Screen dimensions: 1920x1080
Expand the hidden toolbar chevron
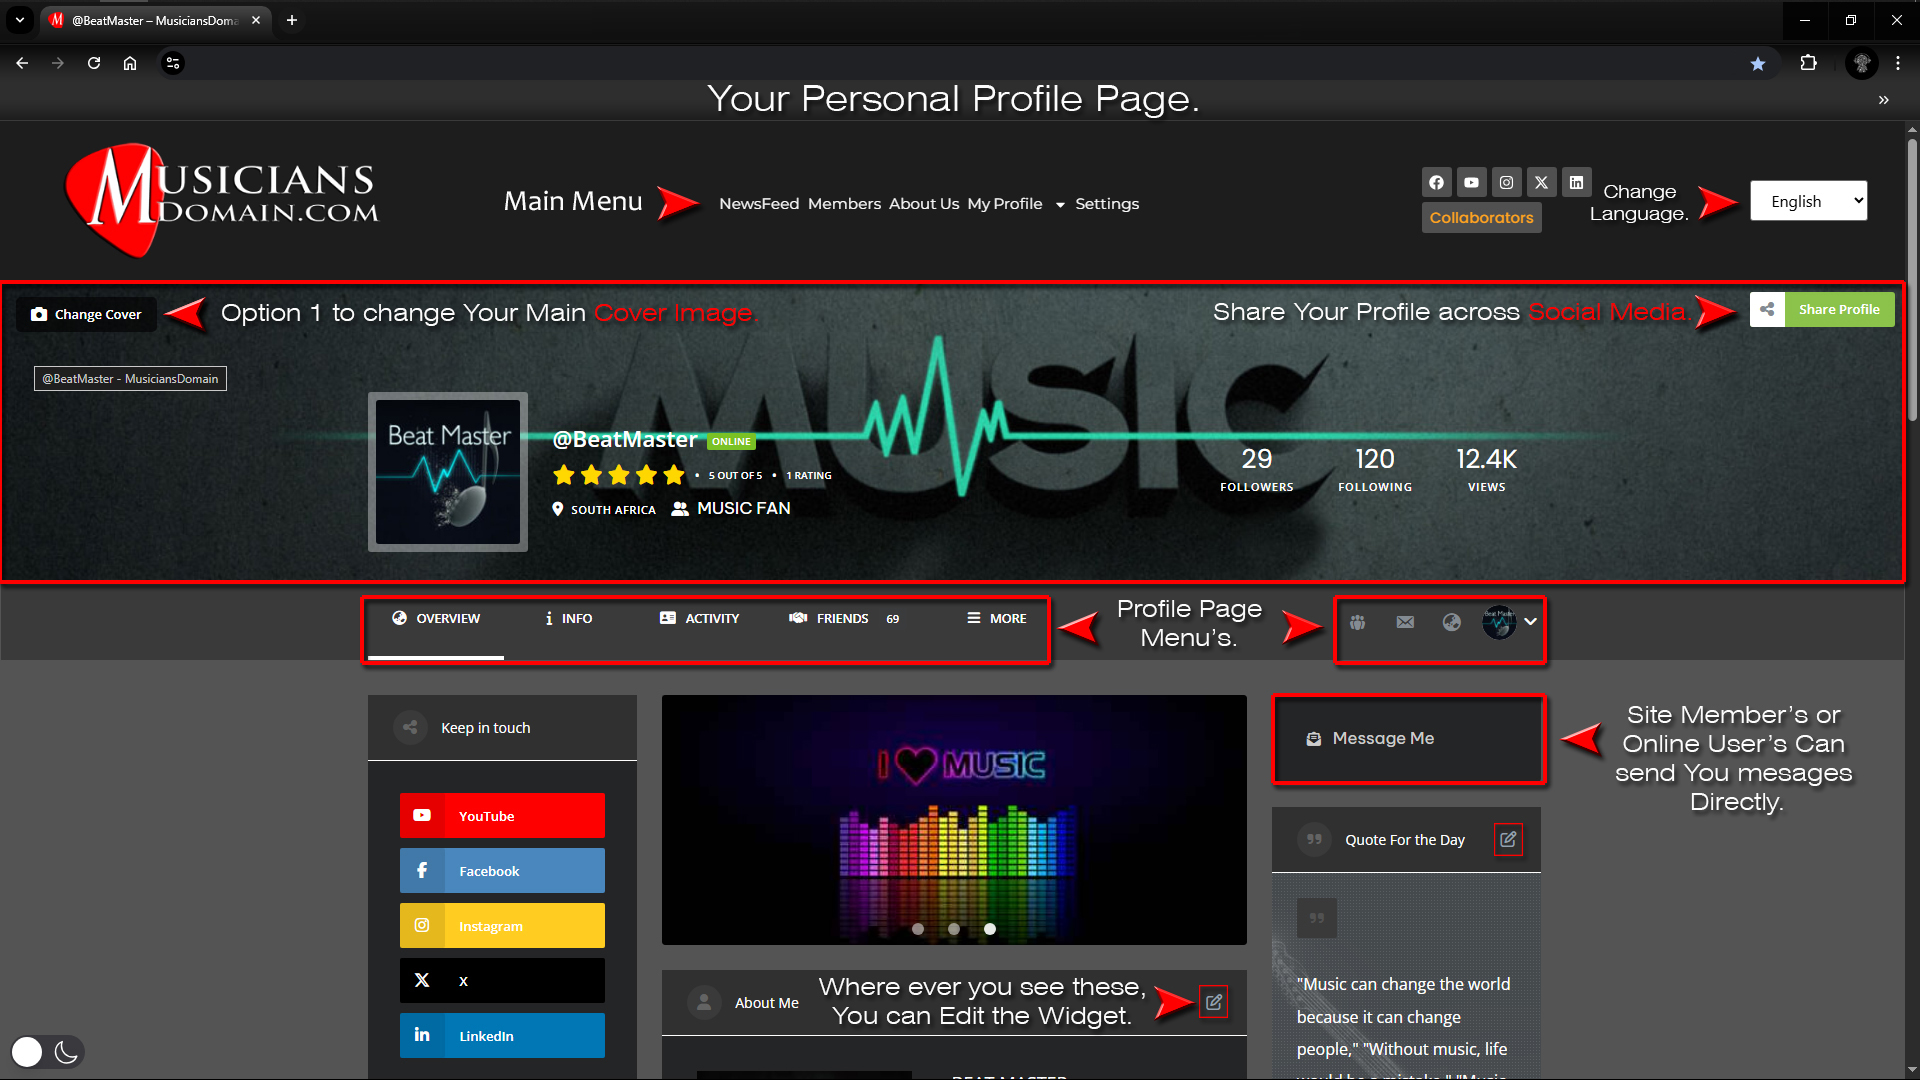(1884, 100)
